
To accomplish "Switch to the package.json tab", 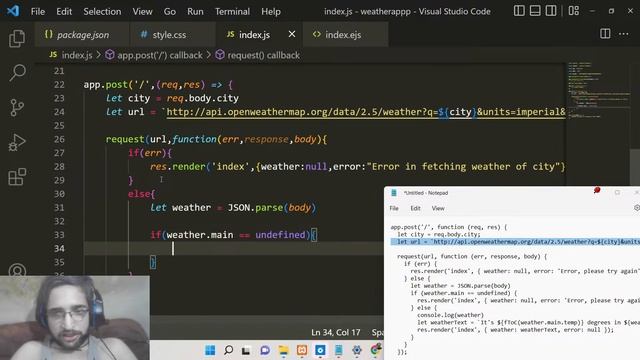I will point(82,35).
